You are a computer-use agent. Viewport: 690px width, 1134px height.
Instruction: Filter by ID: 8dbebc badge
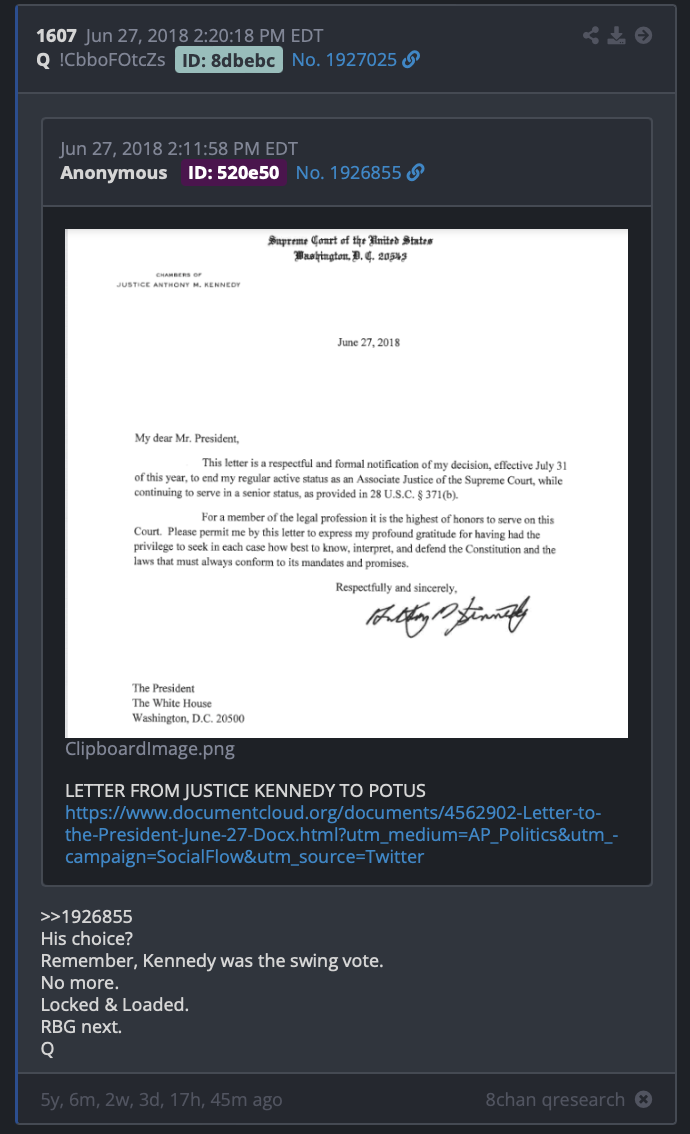coord(229,60)
